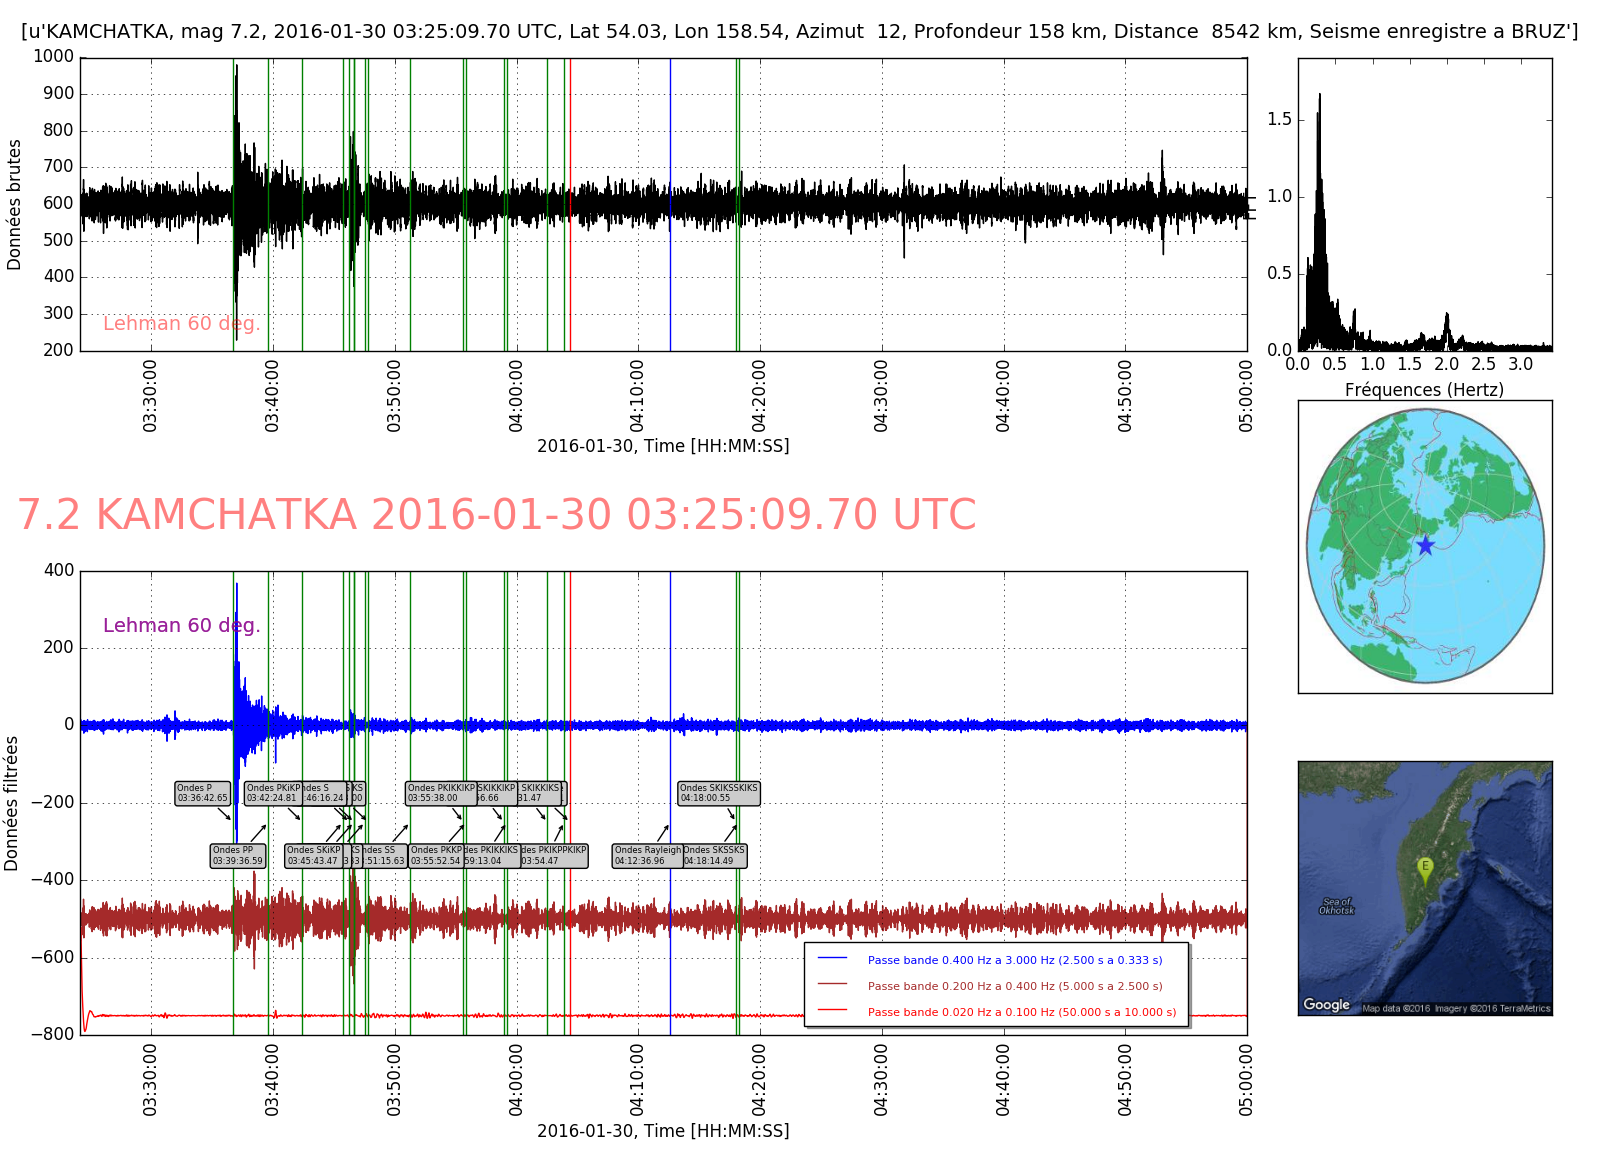Select the "Ondes P 03:36:42.65" annotation box
The image size is (1600, 1150).
pyautogui.click(x=202, y=793)
